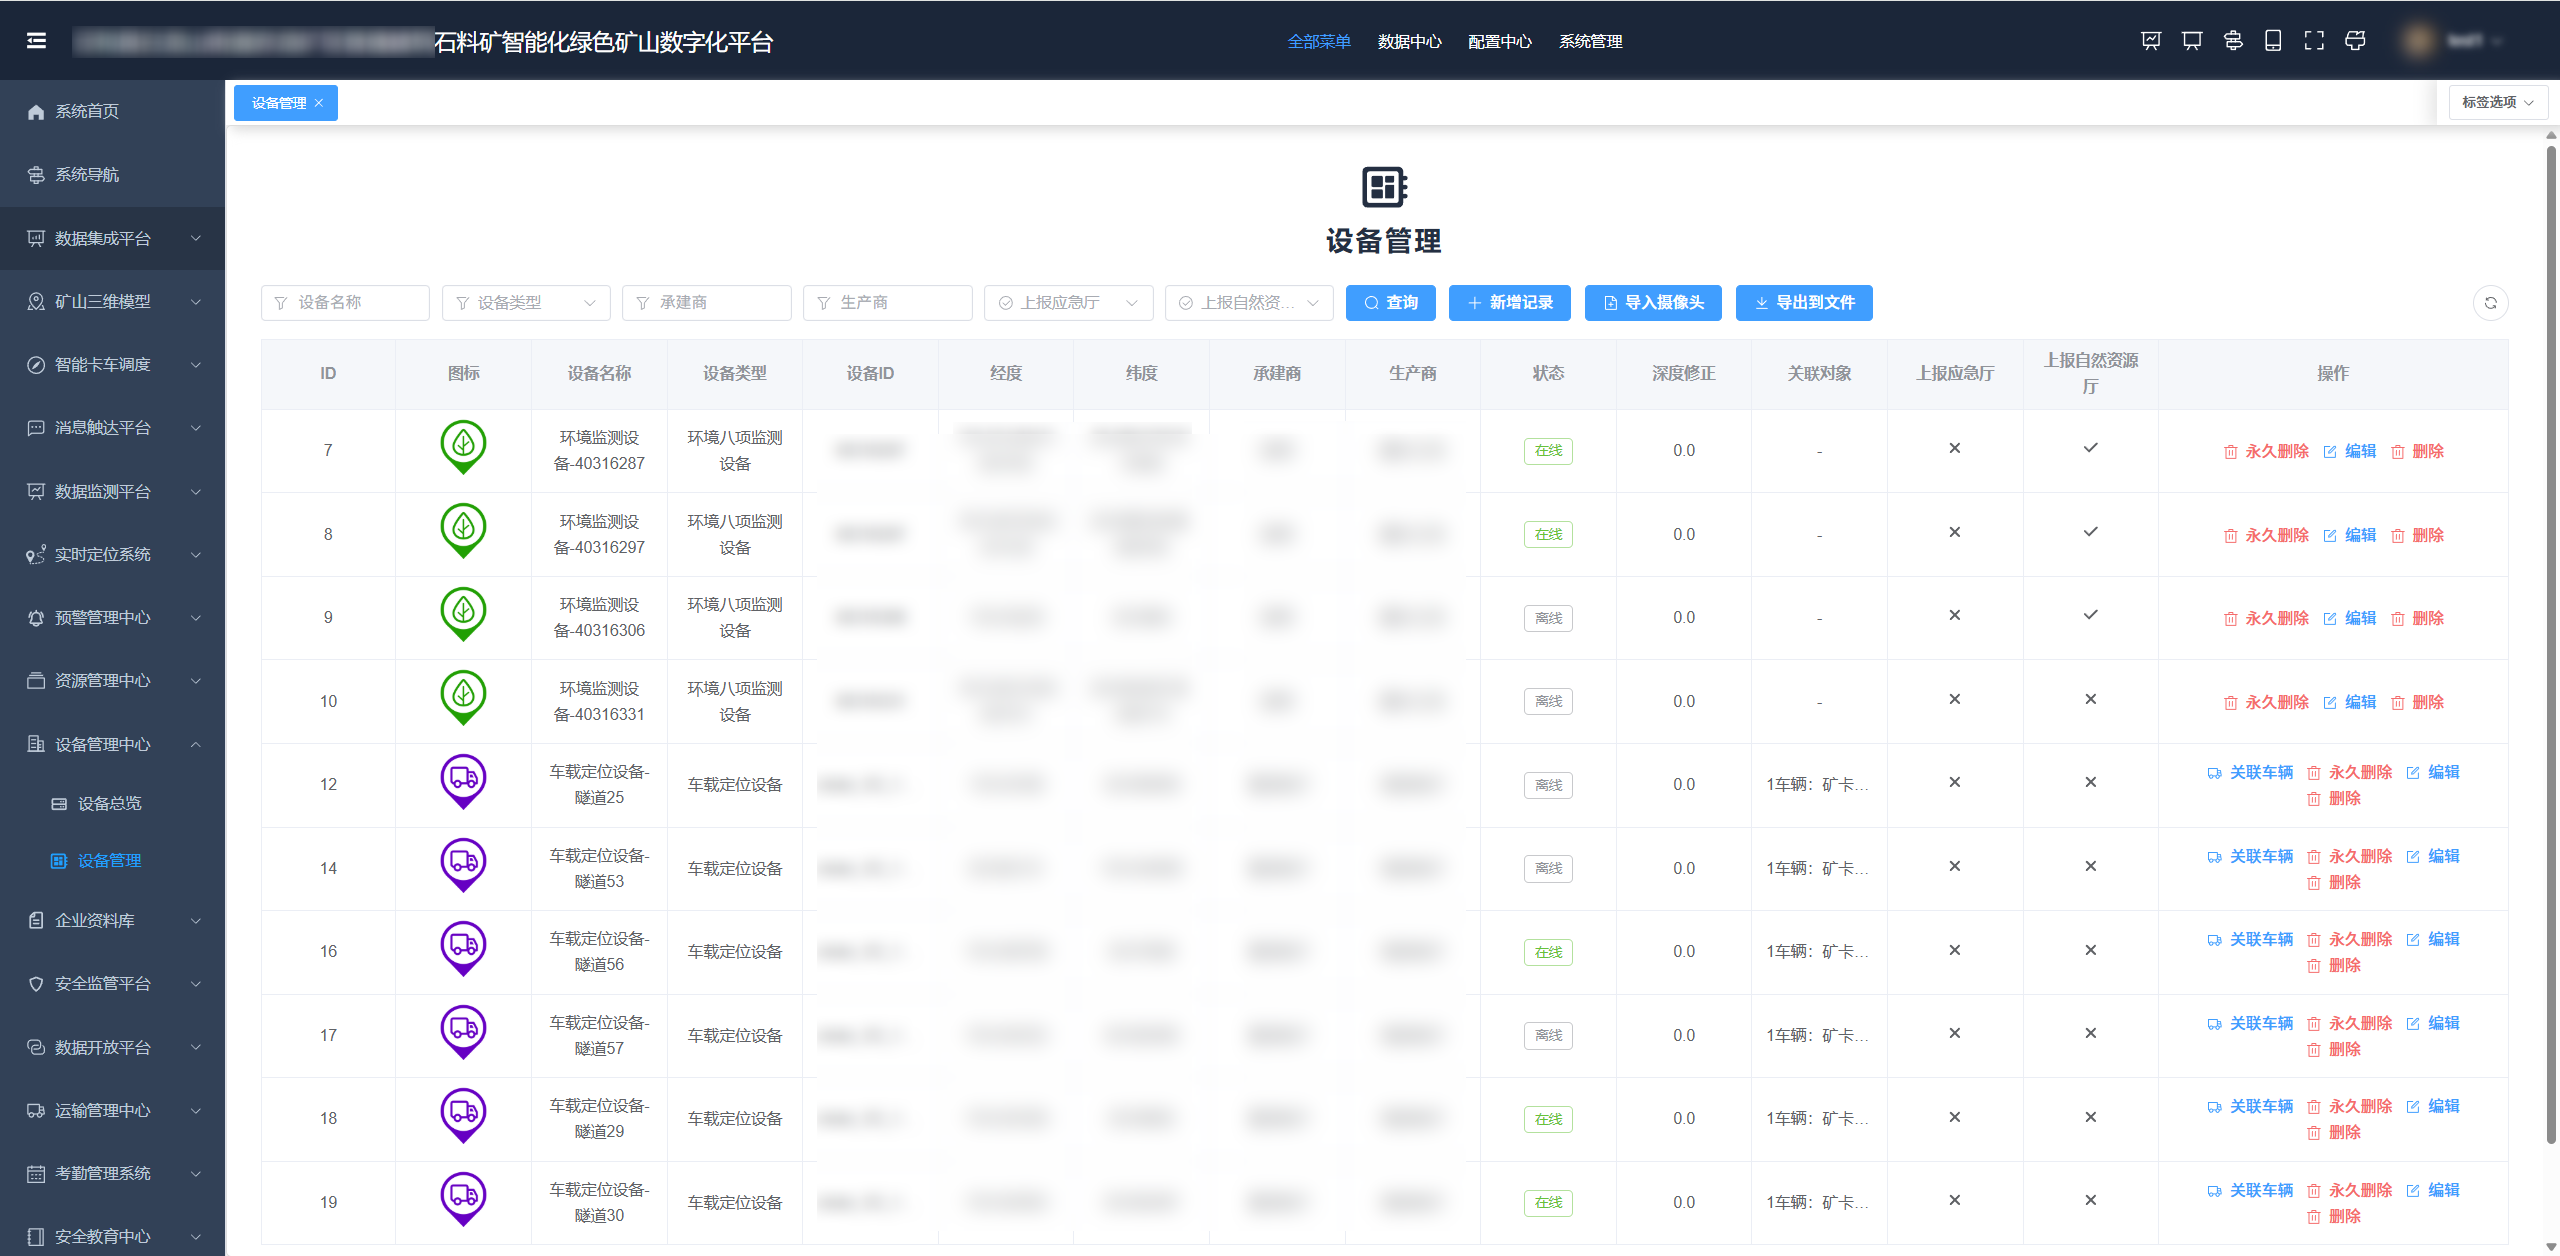Click the refresh icon beside the toolbar
Screen dimensions: 2560x1256
coord(2490,303)
